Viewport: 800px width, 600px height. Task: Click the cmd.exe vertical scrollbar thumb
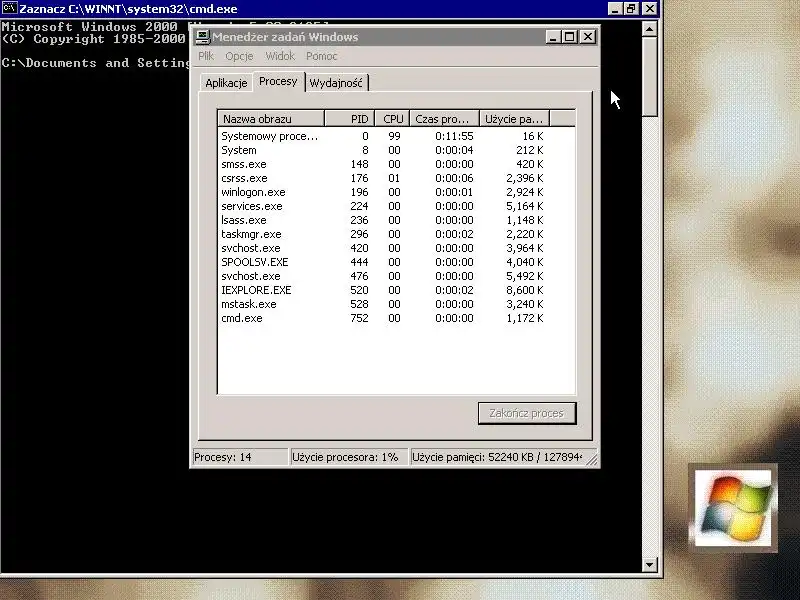(x=649, y=77)
